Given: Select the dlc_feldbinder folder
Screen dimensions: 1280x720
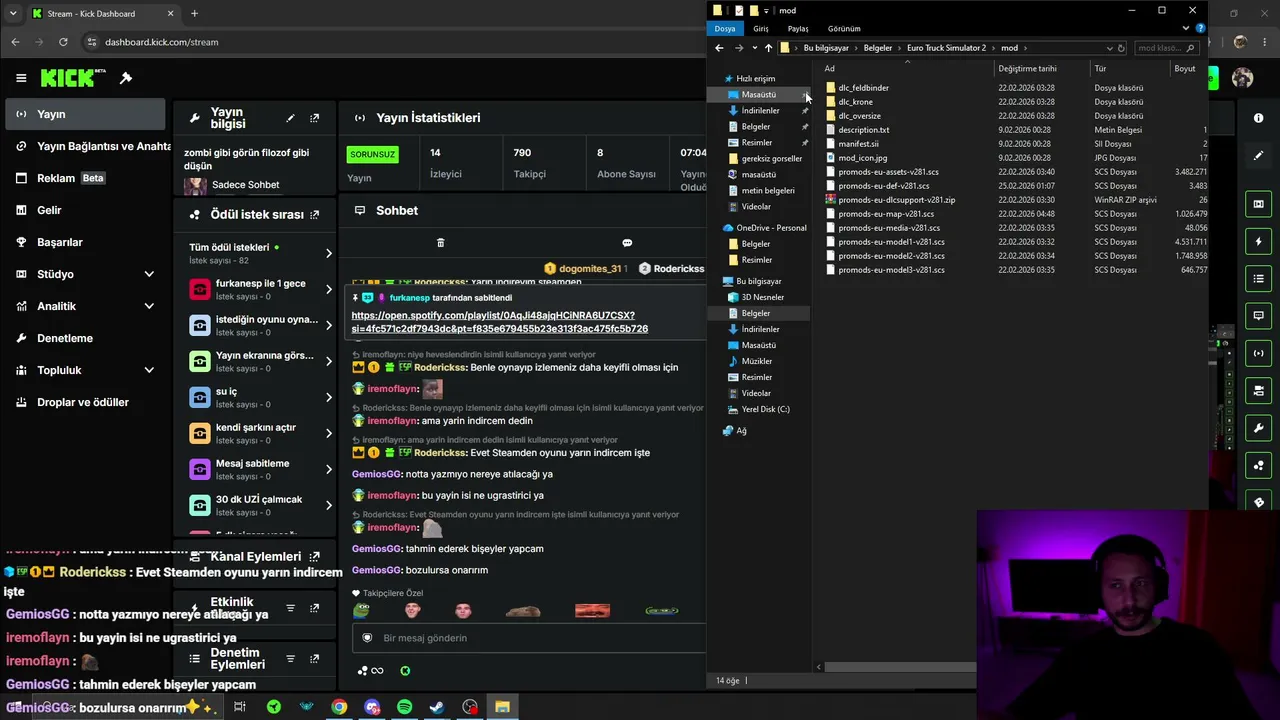Looking at the screenshot, I should pos(863,88).
